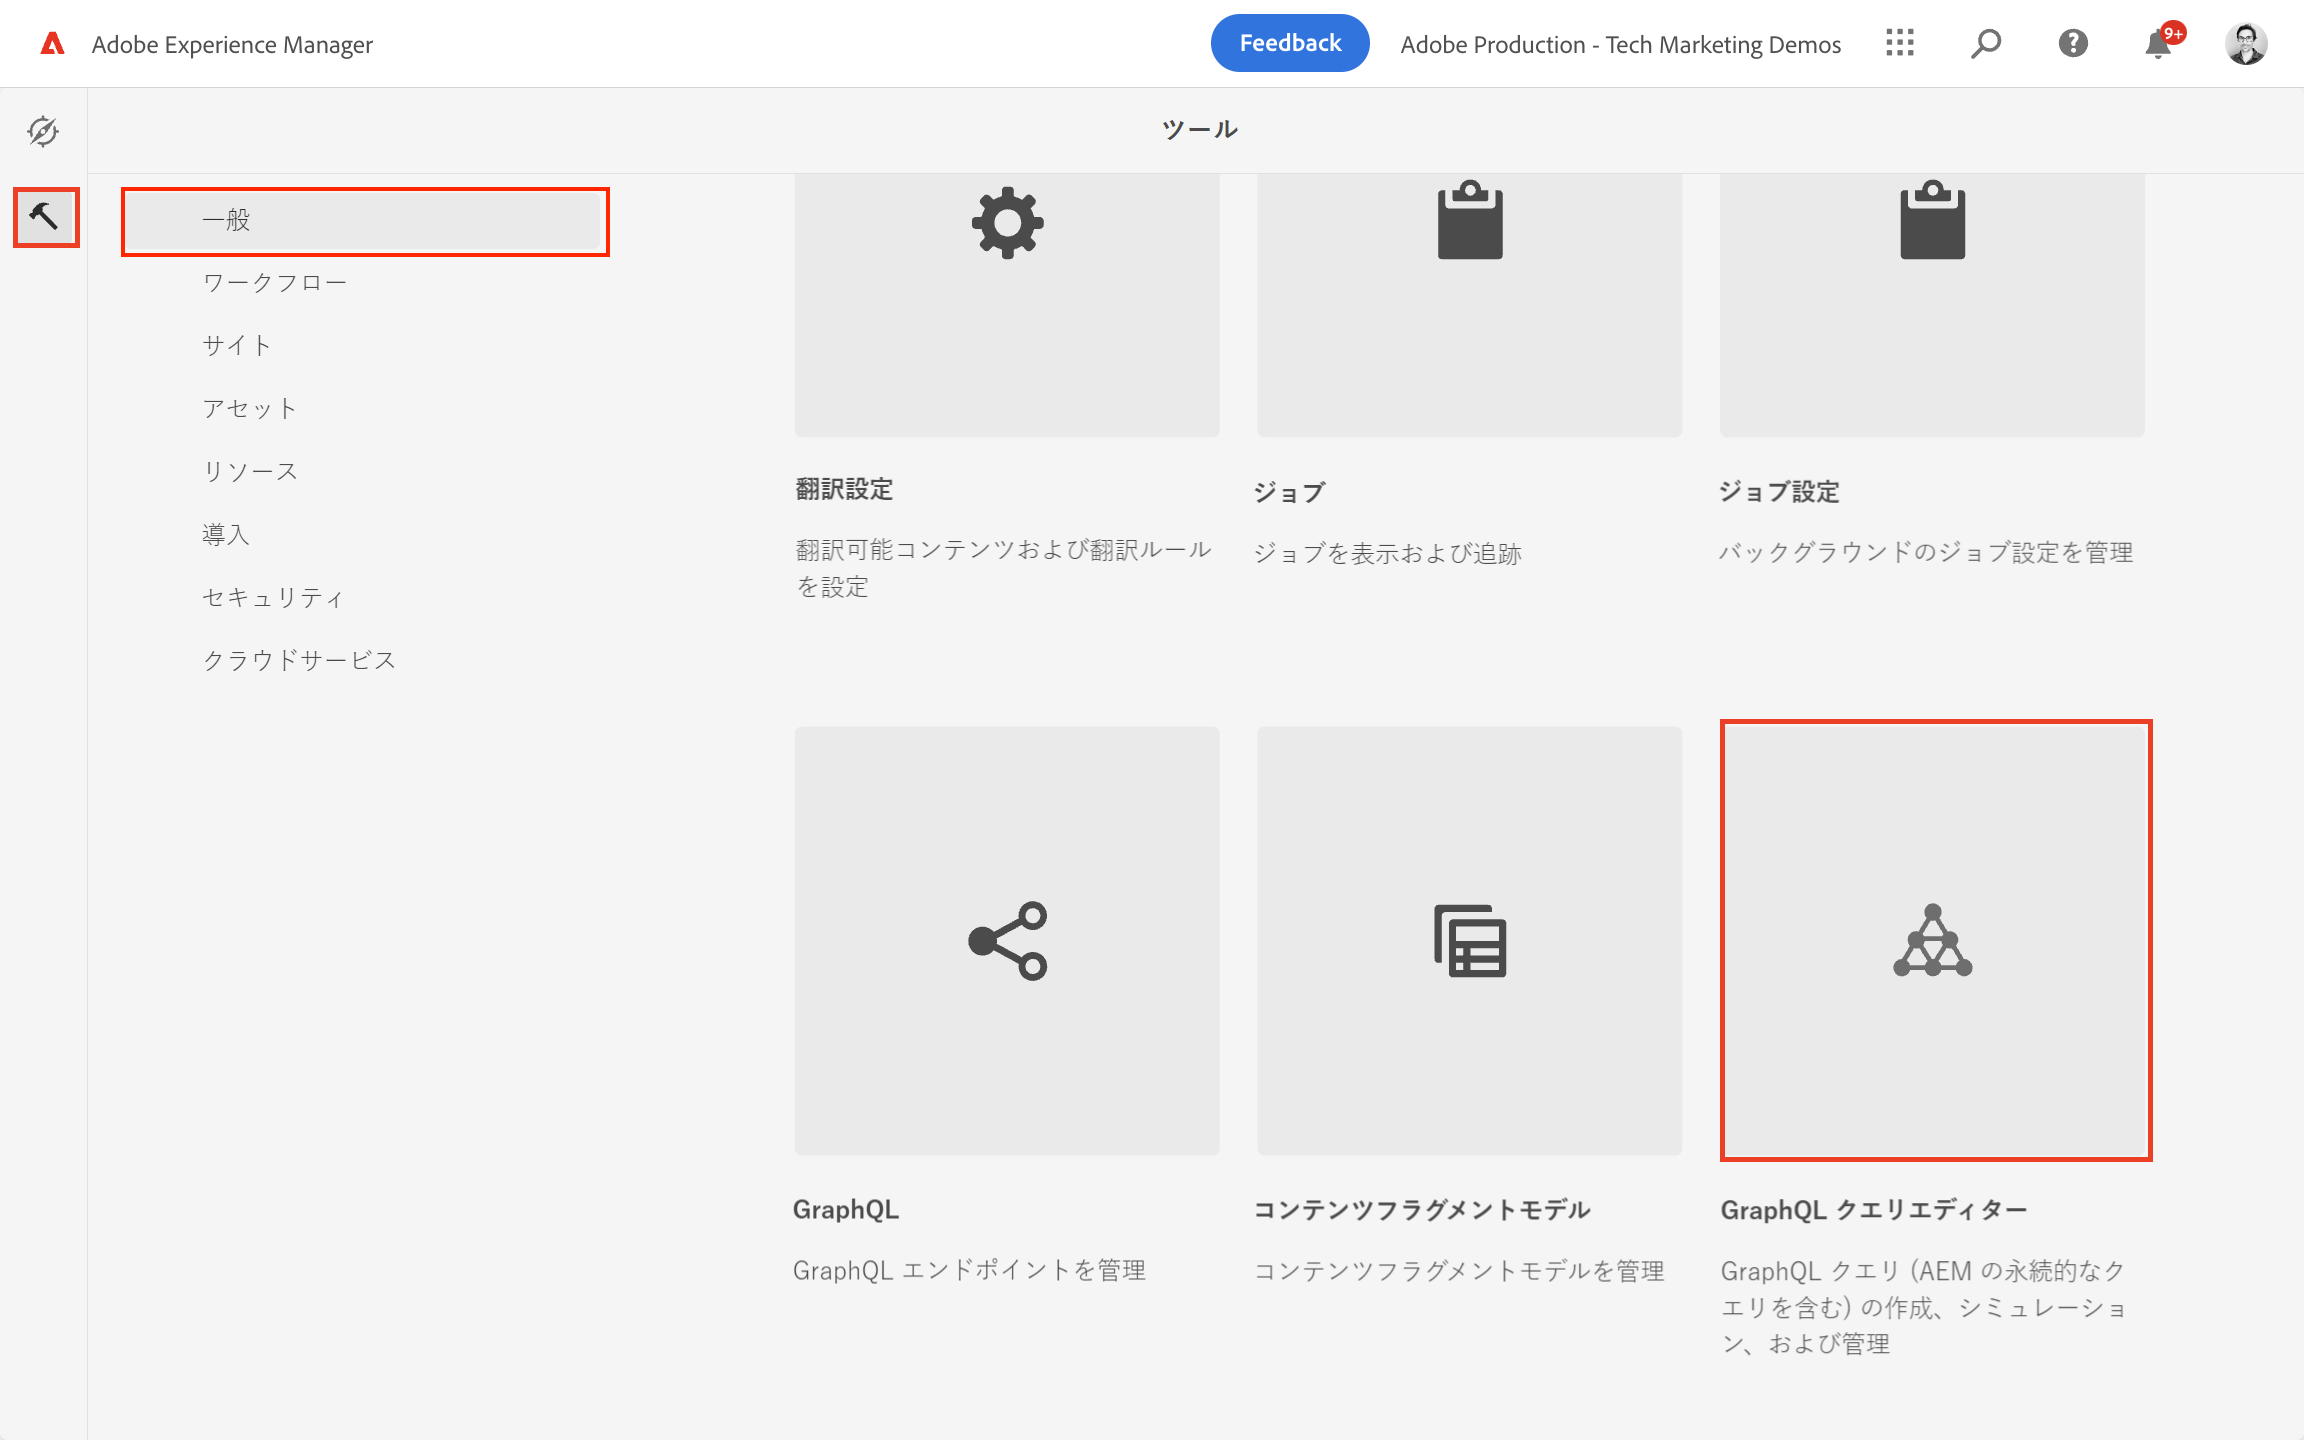Open the GraphQL クエリエディター card
2304x1440 pixels.
click(1935, 940)
